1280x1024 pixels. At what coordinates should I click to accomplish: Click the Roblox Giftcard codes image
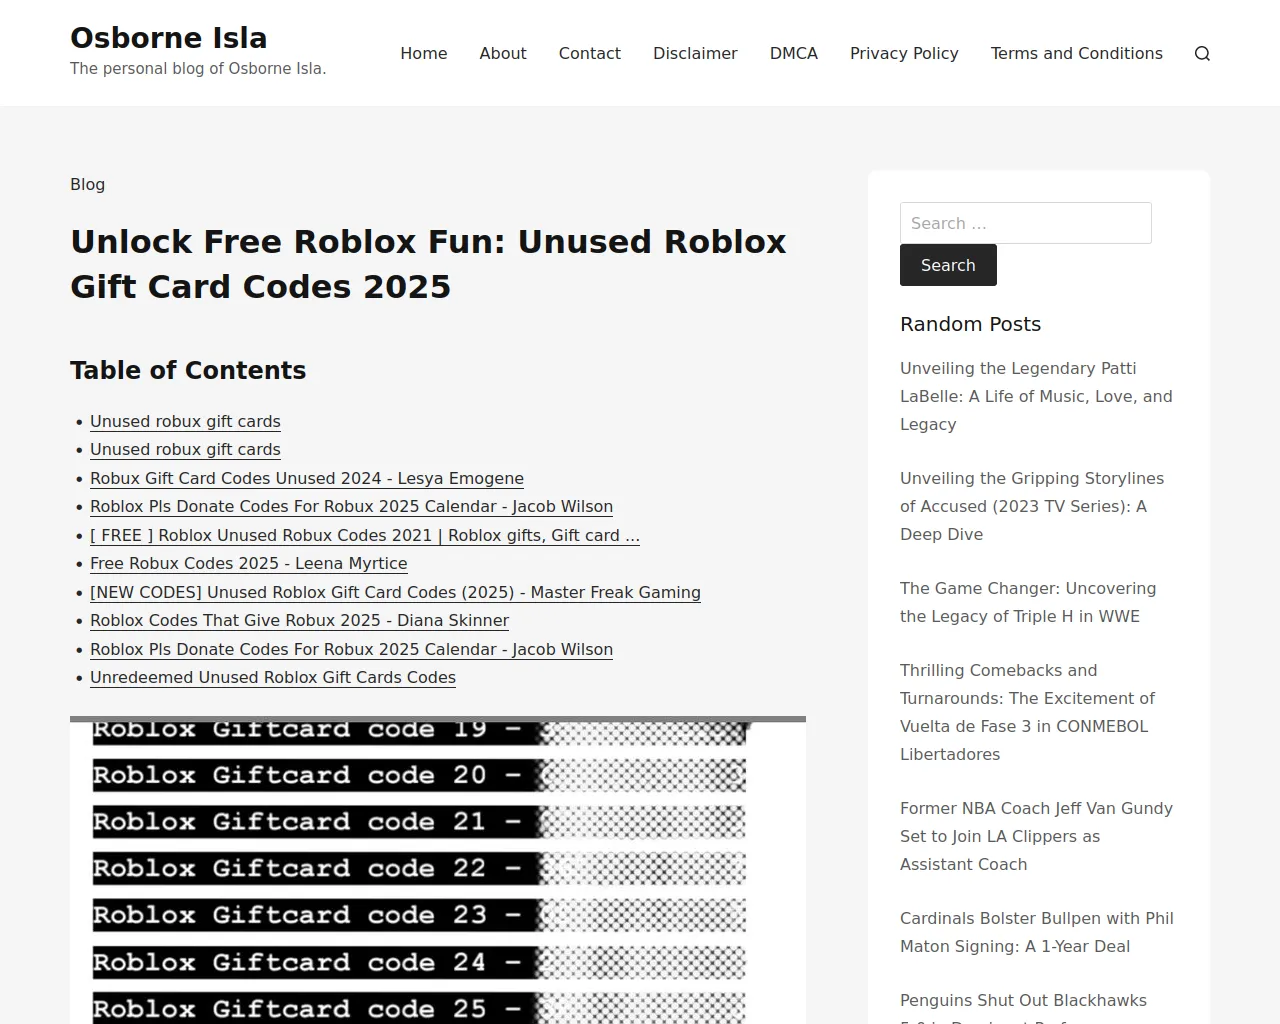click(438, 870)
